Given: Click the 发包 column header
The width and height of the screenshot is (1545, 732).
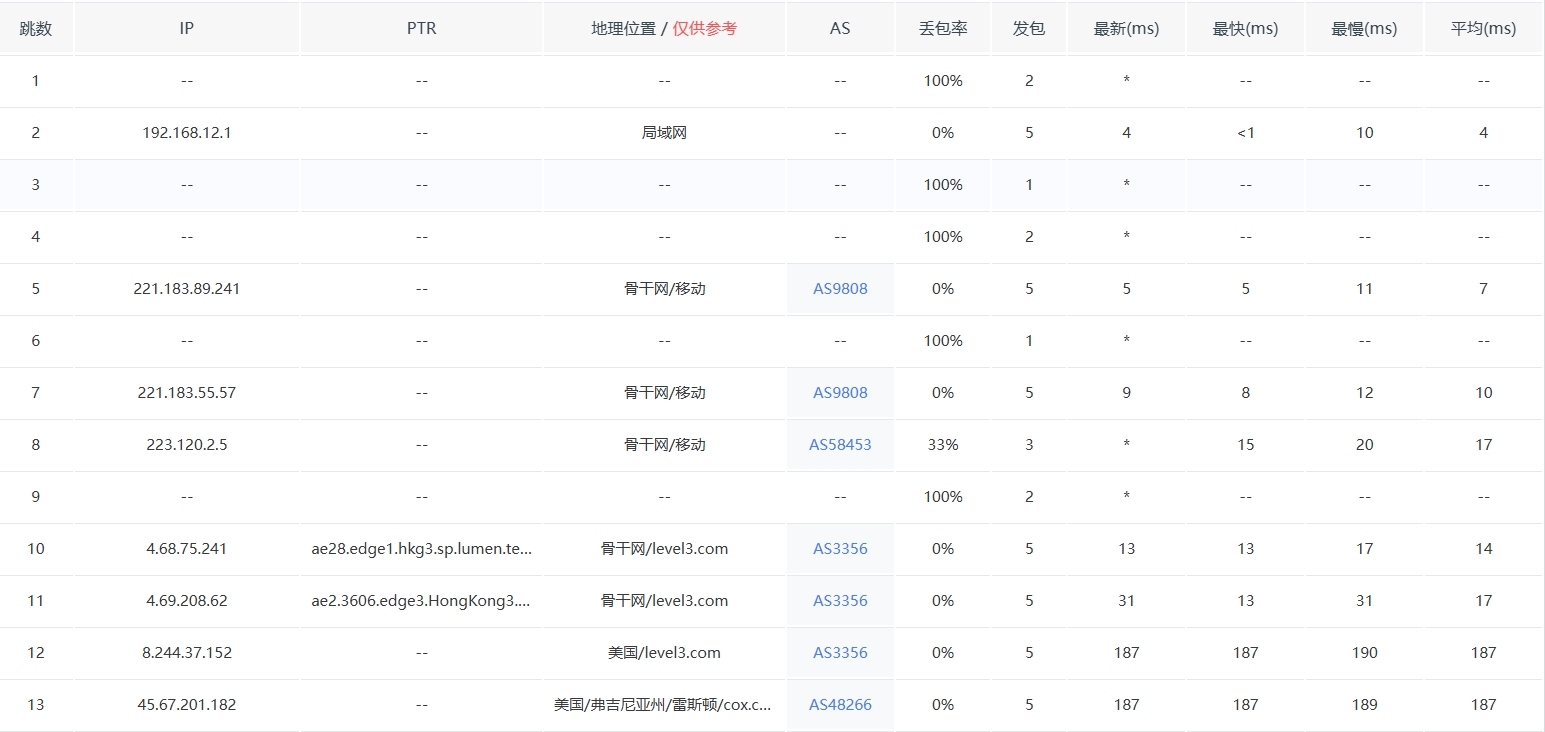Looking at the screenshot, I should [x=1029, y=29].
